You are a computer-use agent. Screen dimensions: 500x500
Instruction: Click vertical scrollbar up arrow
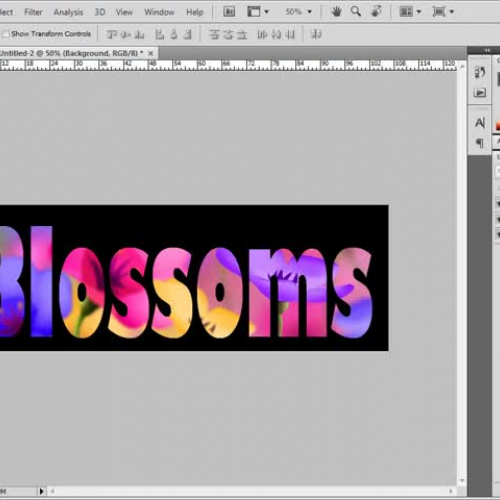pyautogui.click(x=462, y=66)
